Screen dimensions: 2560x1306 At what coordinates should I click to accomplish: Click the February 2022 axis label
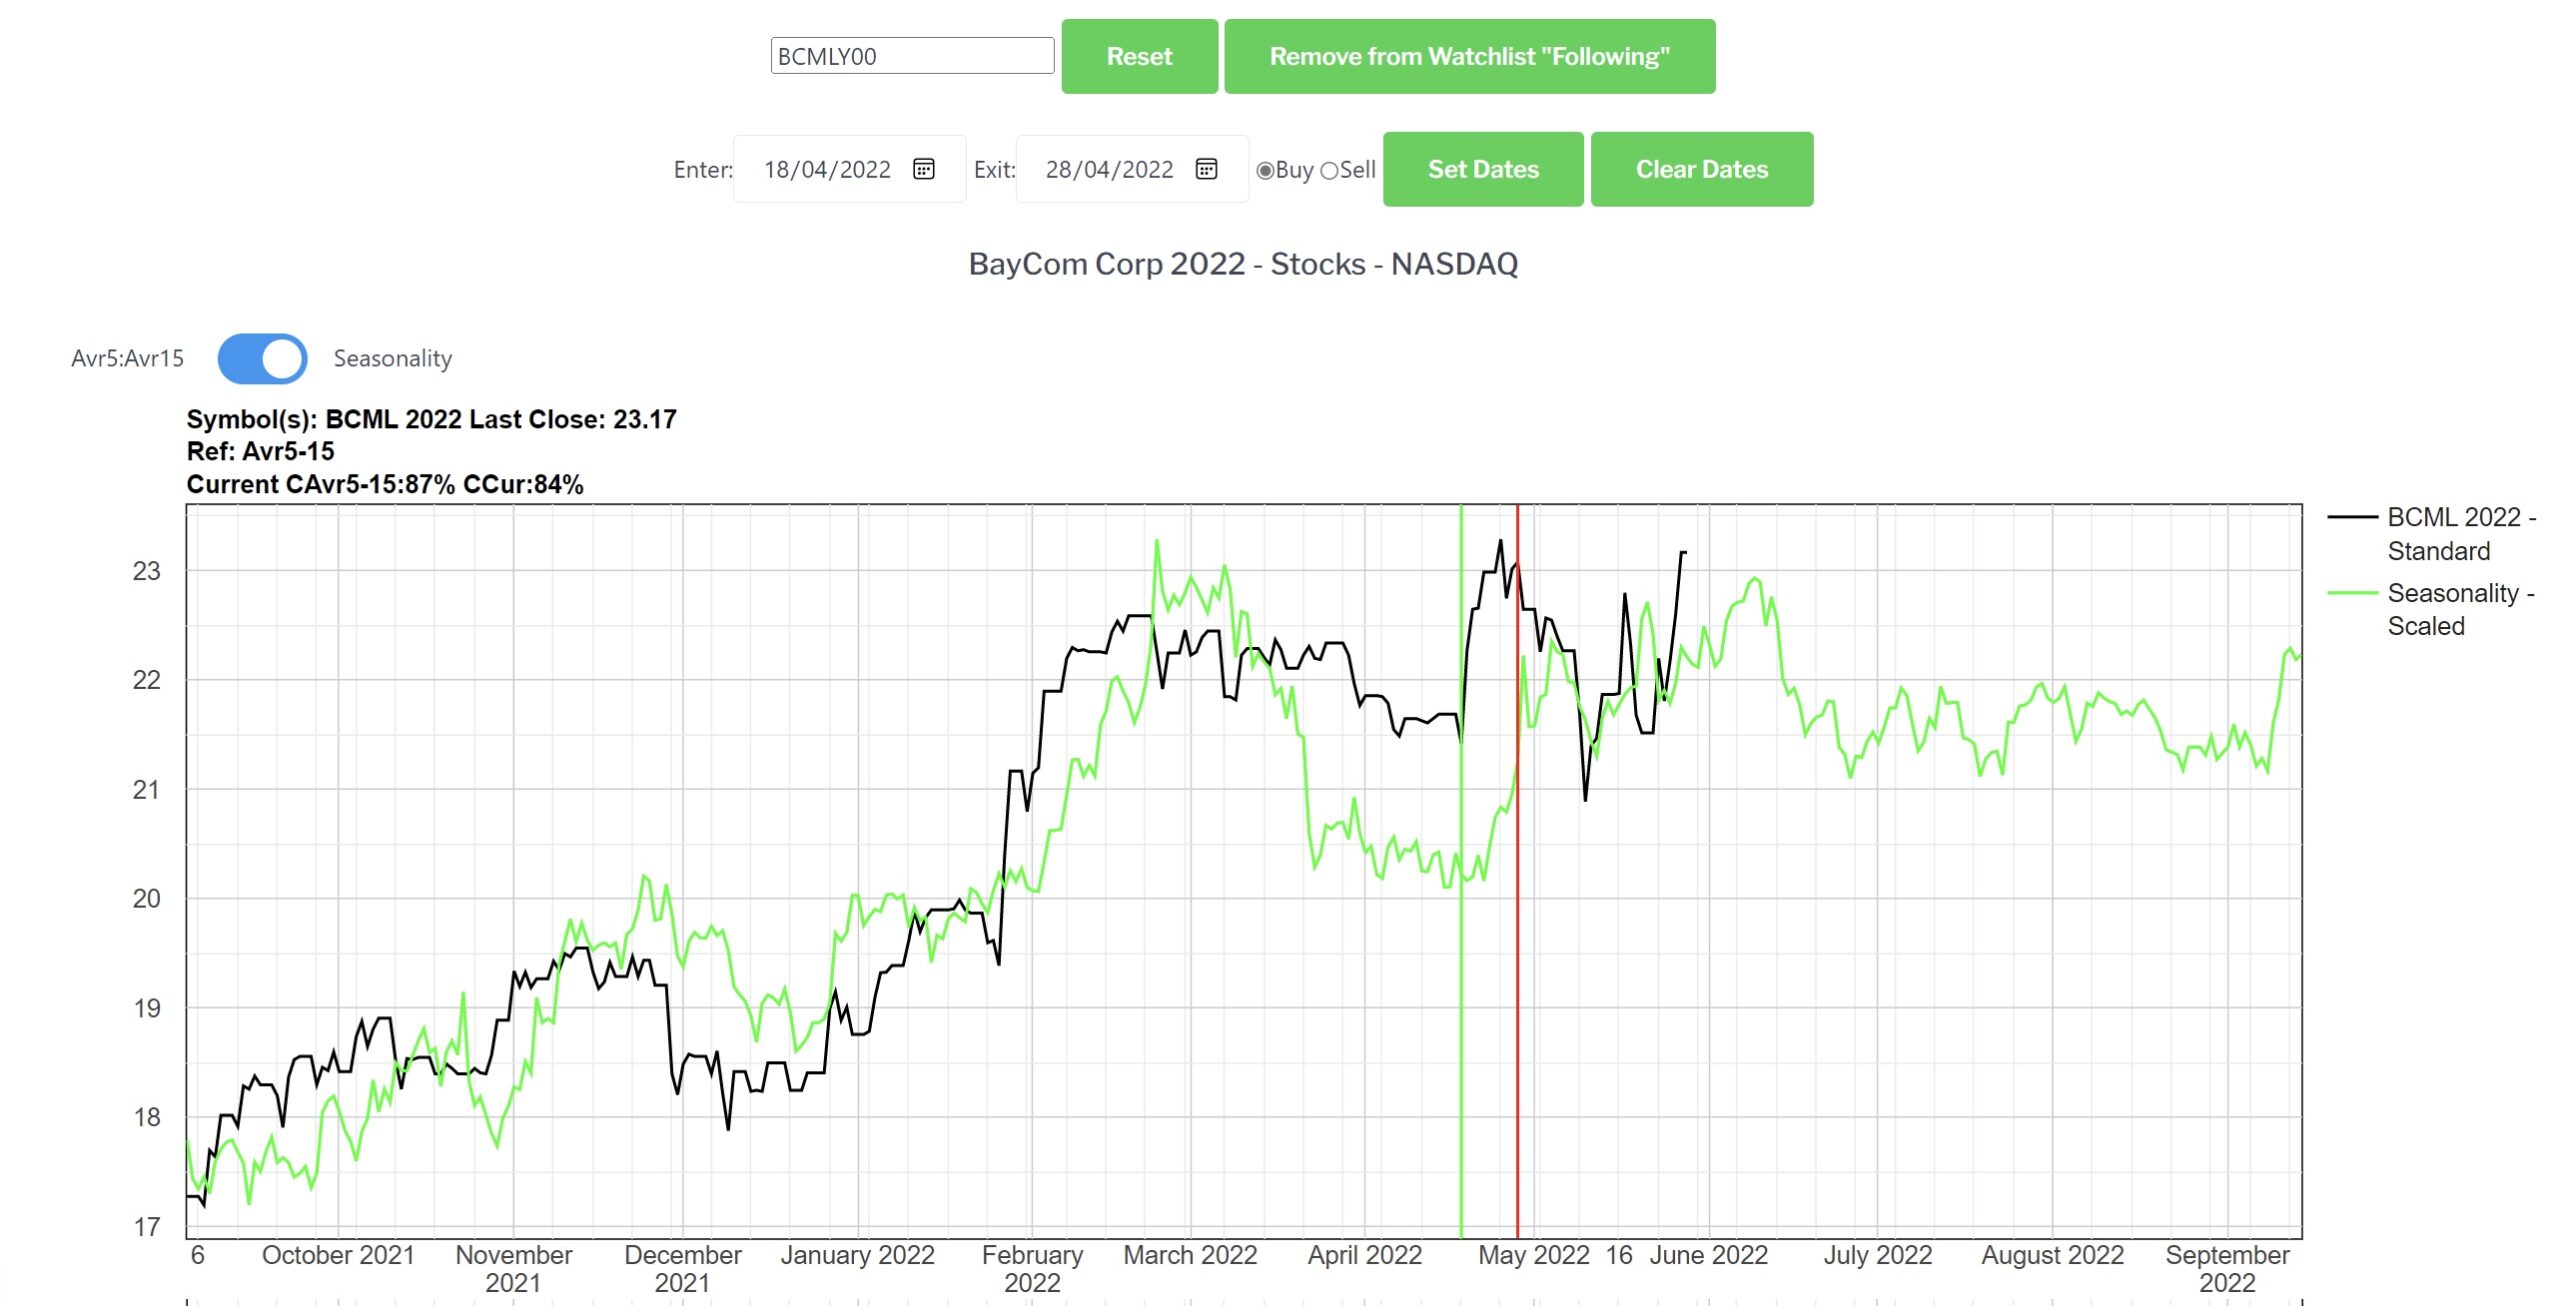1032,1268
